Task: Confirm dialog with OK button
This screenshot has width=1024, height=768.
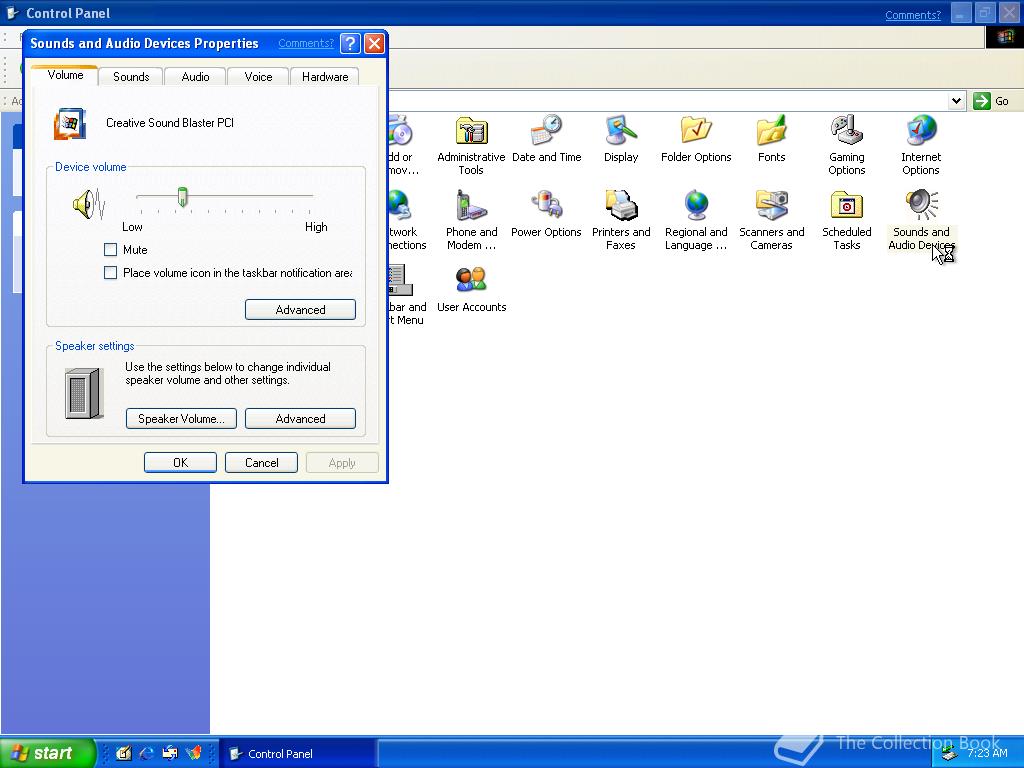Action: 180,462
